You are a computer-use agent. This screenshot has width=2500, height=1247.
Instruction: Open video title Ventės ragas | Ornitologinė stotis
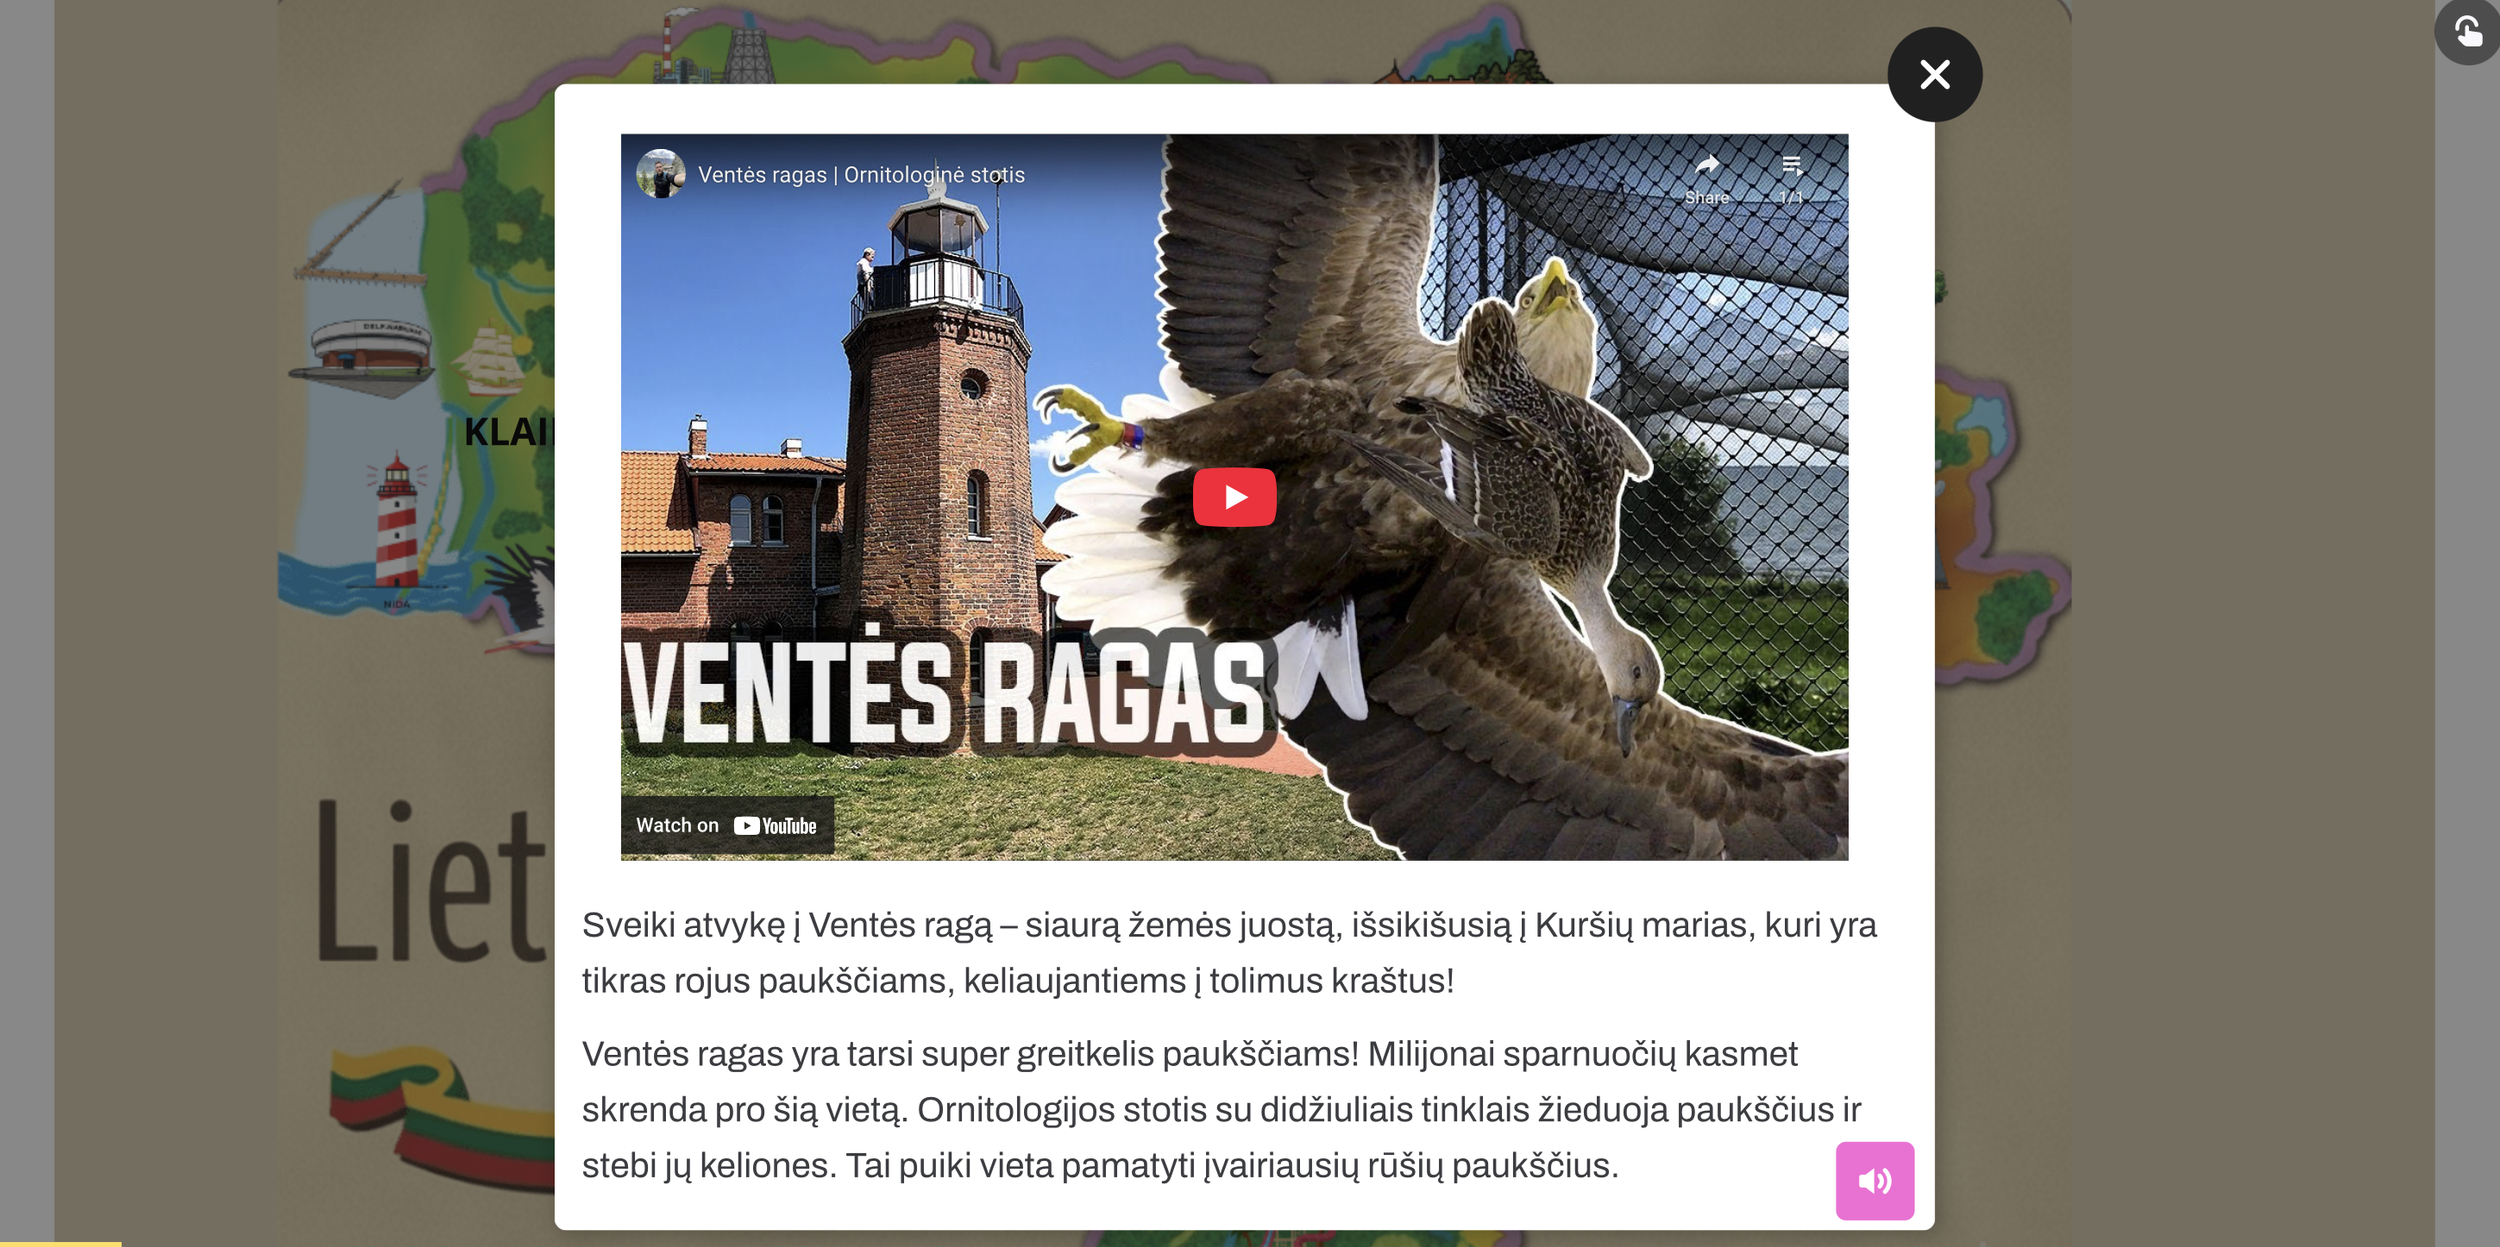click(860, 175)
